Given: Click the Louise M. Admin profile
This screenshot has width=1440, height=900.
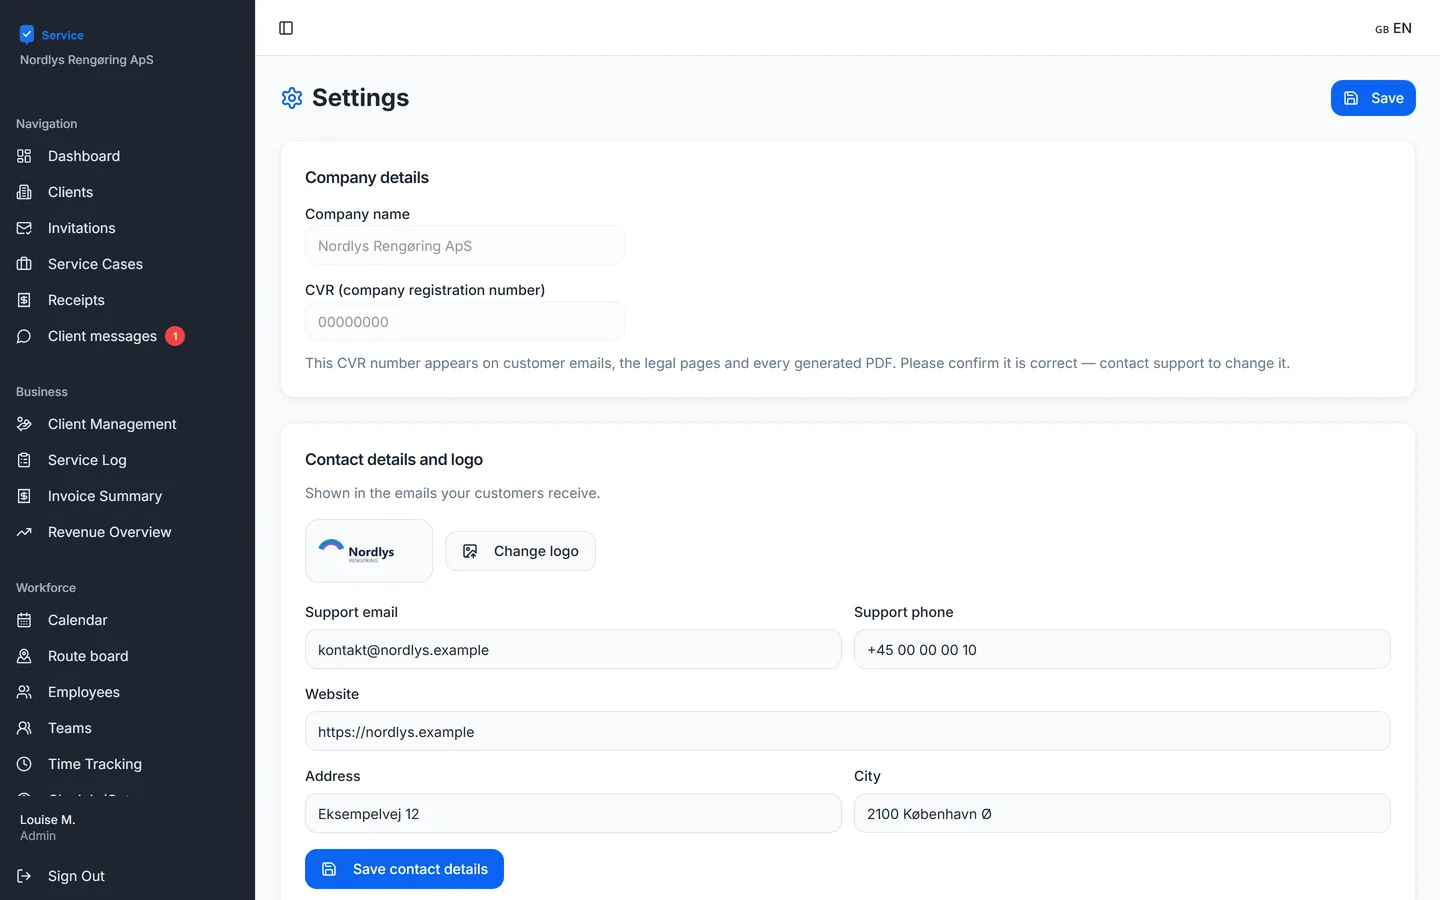Looking at the screenshot, I should (48, 827).
